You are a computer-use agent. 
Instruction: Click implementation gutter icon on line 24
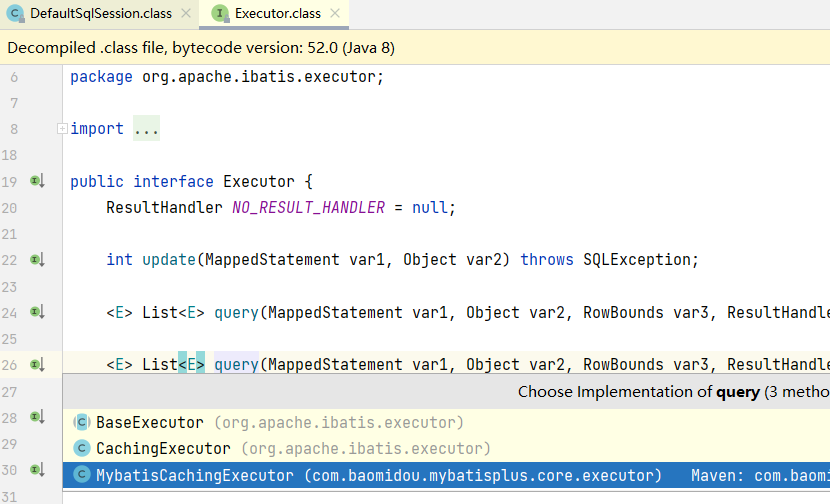click(x=37, y=313)
